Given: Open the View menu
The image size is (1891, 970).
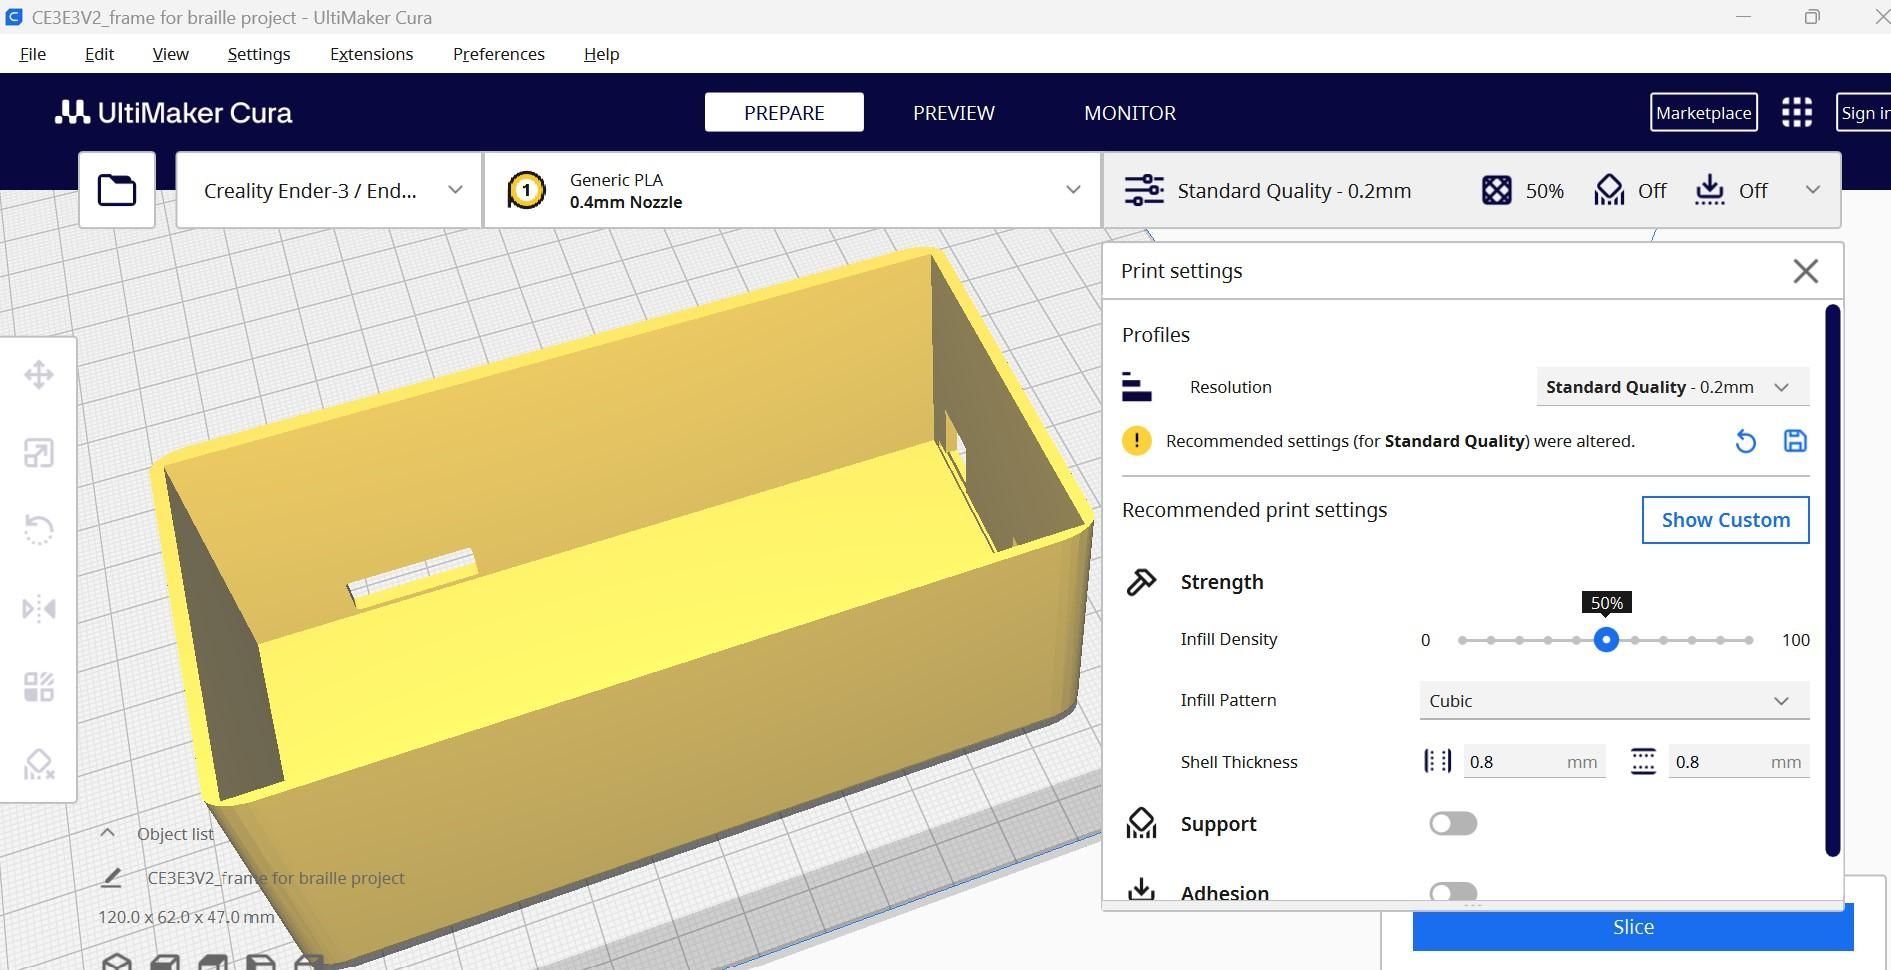Looking at the screenshot, I should [x=170, y=54].
